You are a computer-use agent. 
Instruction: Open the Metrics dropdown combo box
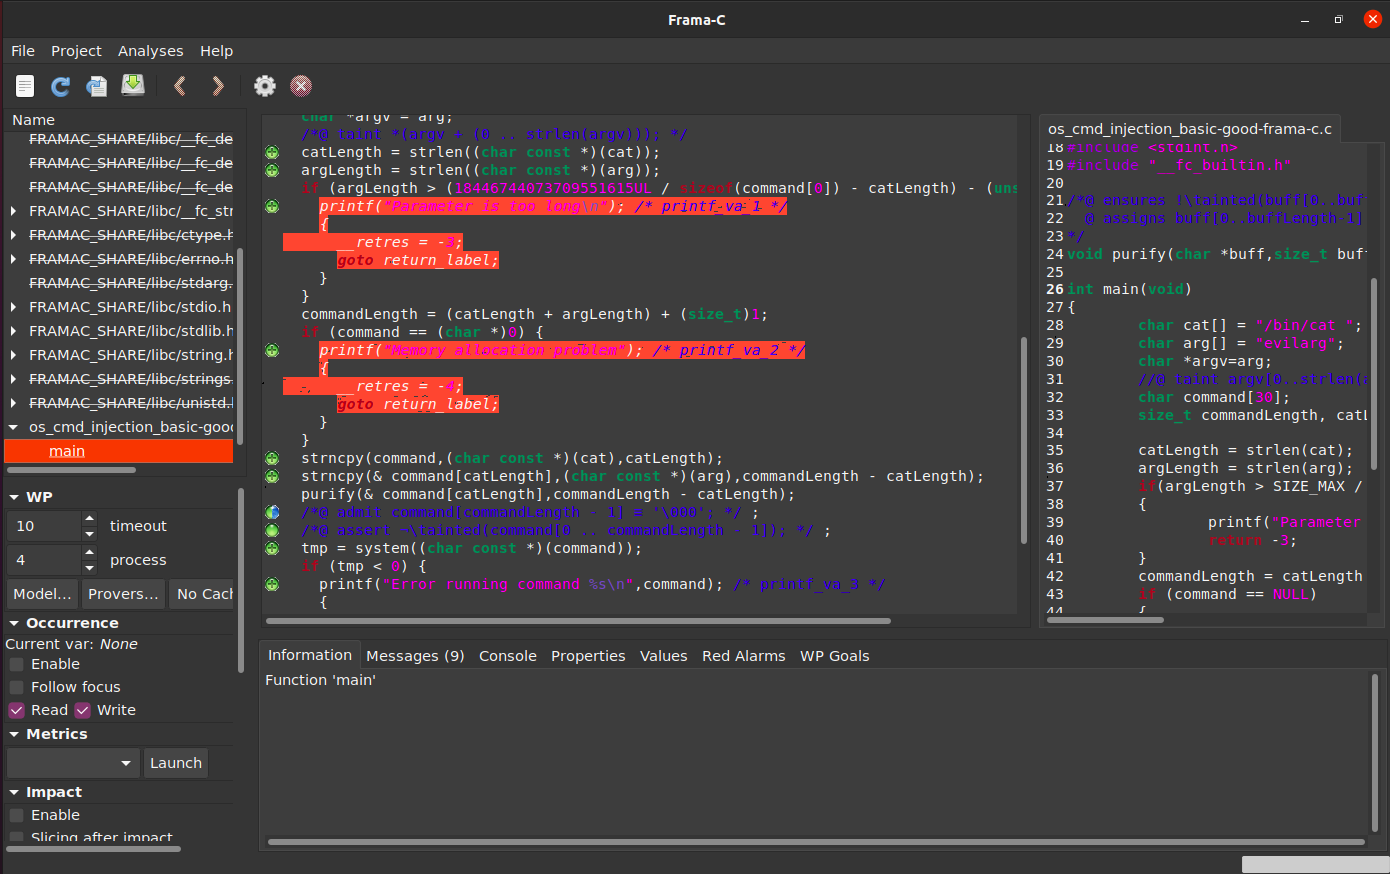pyautogui.click(x=73, y=763)
